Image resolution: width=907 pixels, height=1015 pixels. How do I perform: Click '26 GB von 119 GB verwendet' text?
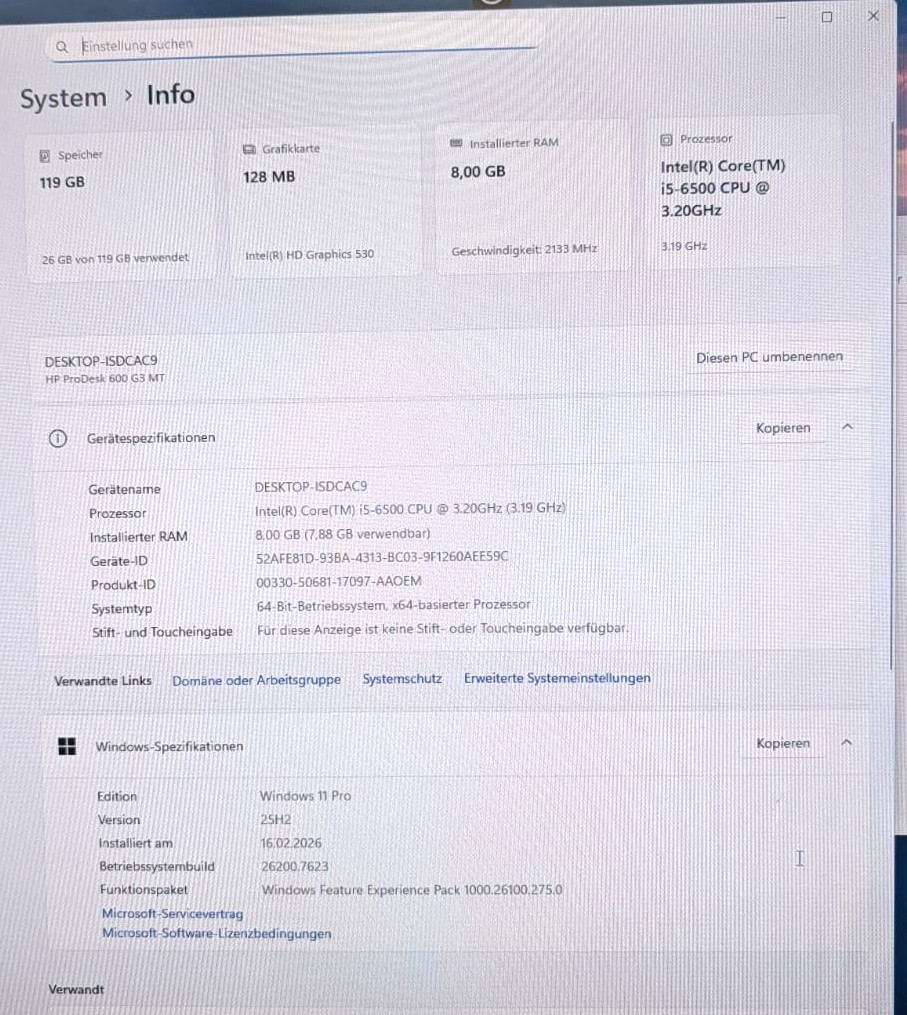[115, 258]
